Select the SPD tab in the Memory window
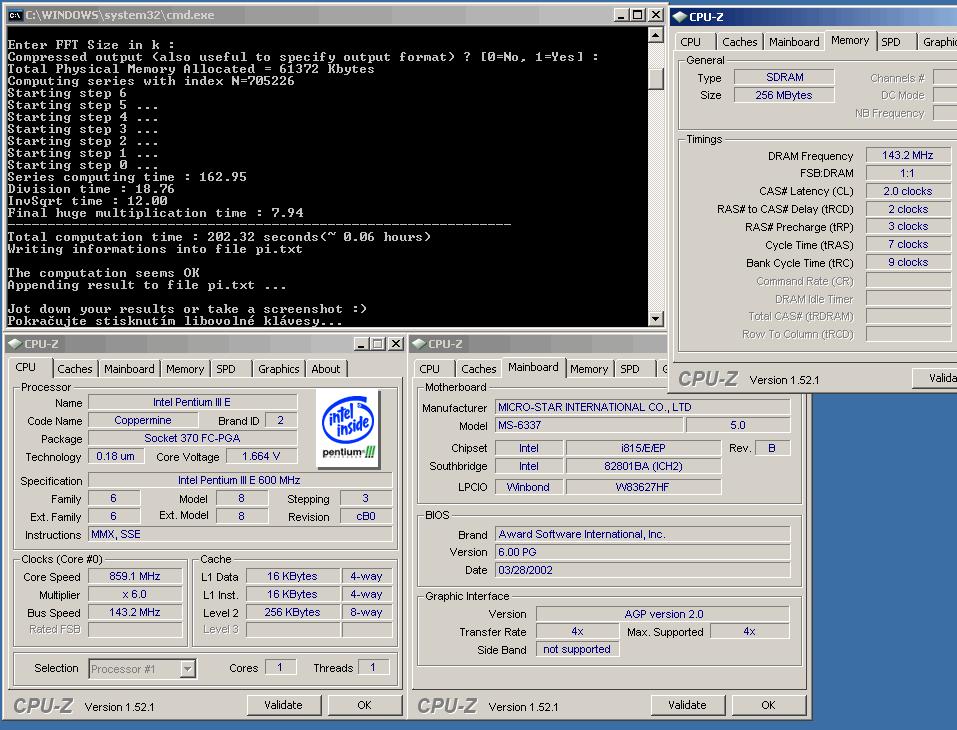This screenshot has width=957, height=730. pos(890,42)
